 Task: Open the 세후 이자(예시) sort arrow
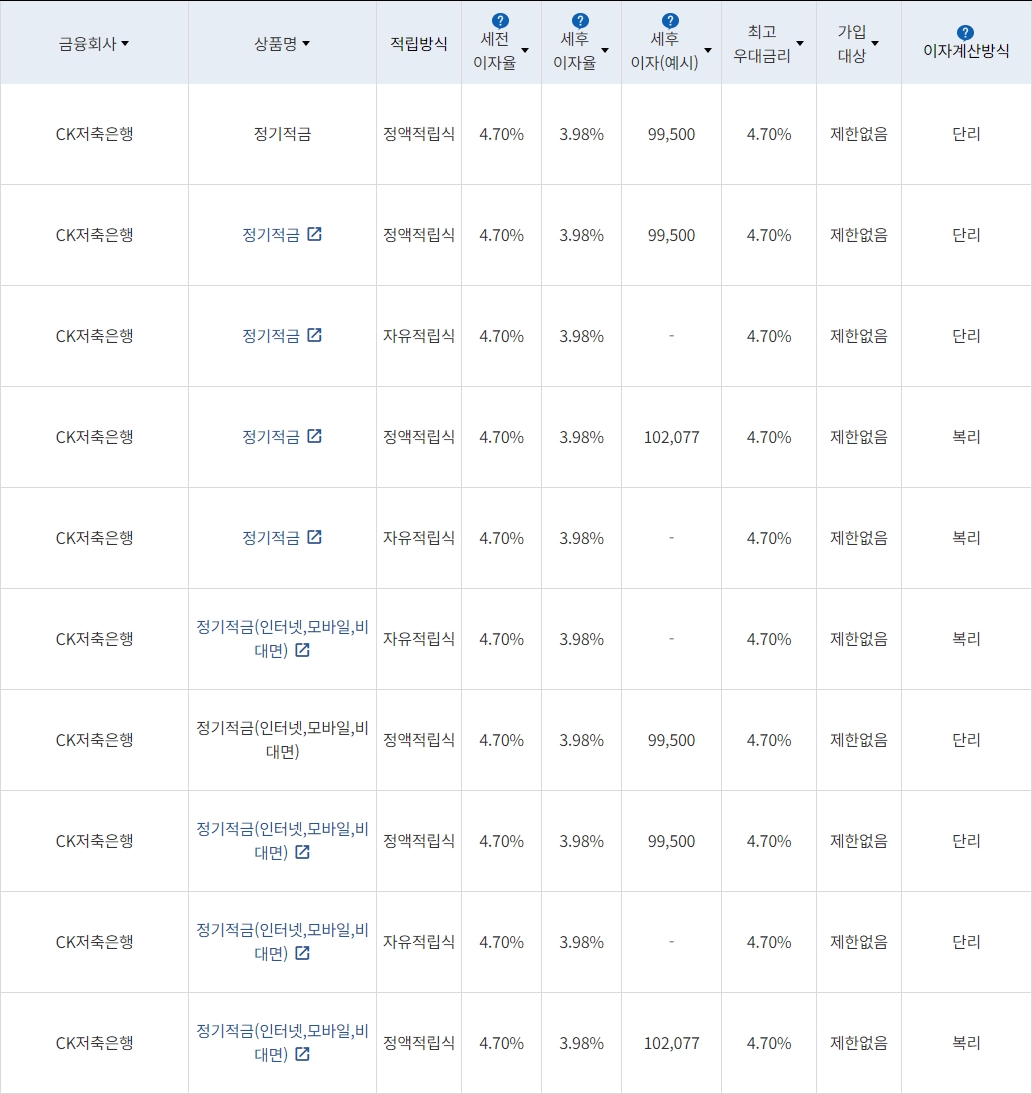pos(707,48)
